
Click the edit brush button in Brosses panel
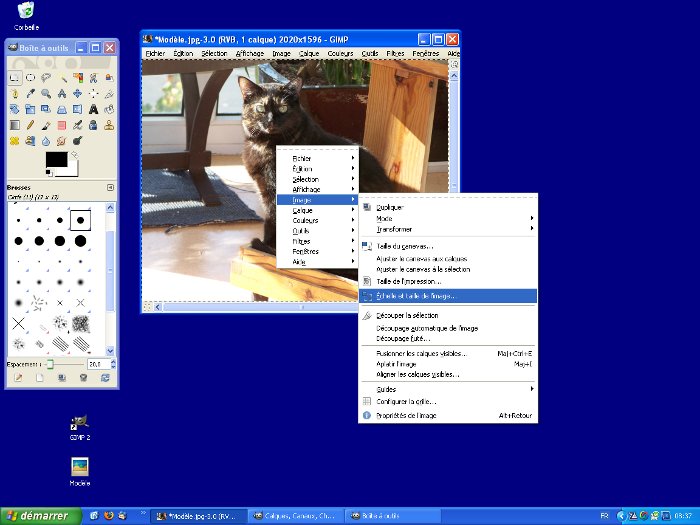(18, 378)
